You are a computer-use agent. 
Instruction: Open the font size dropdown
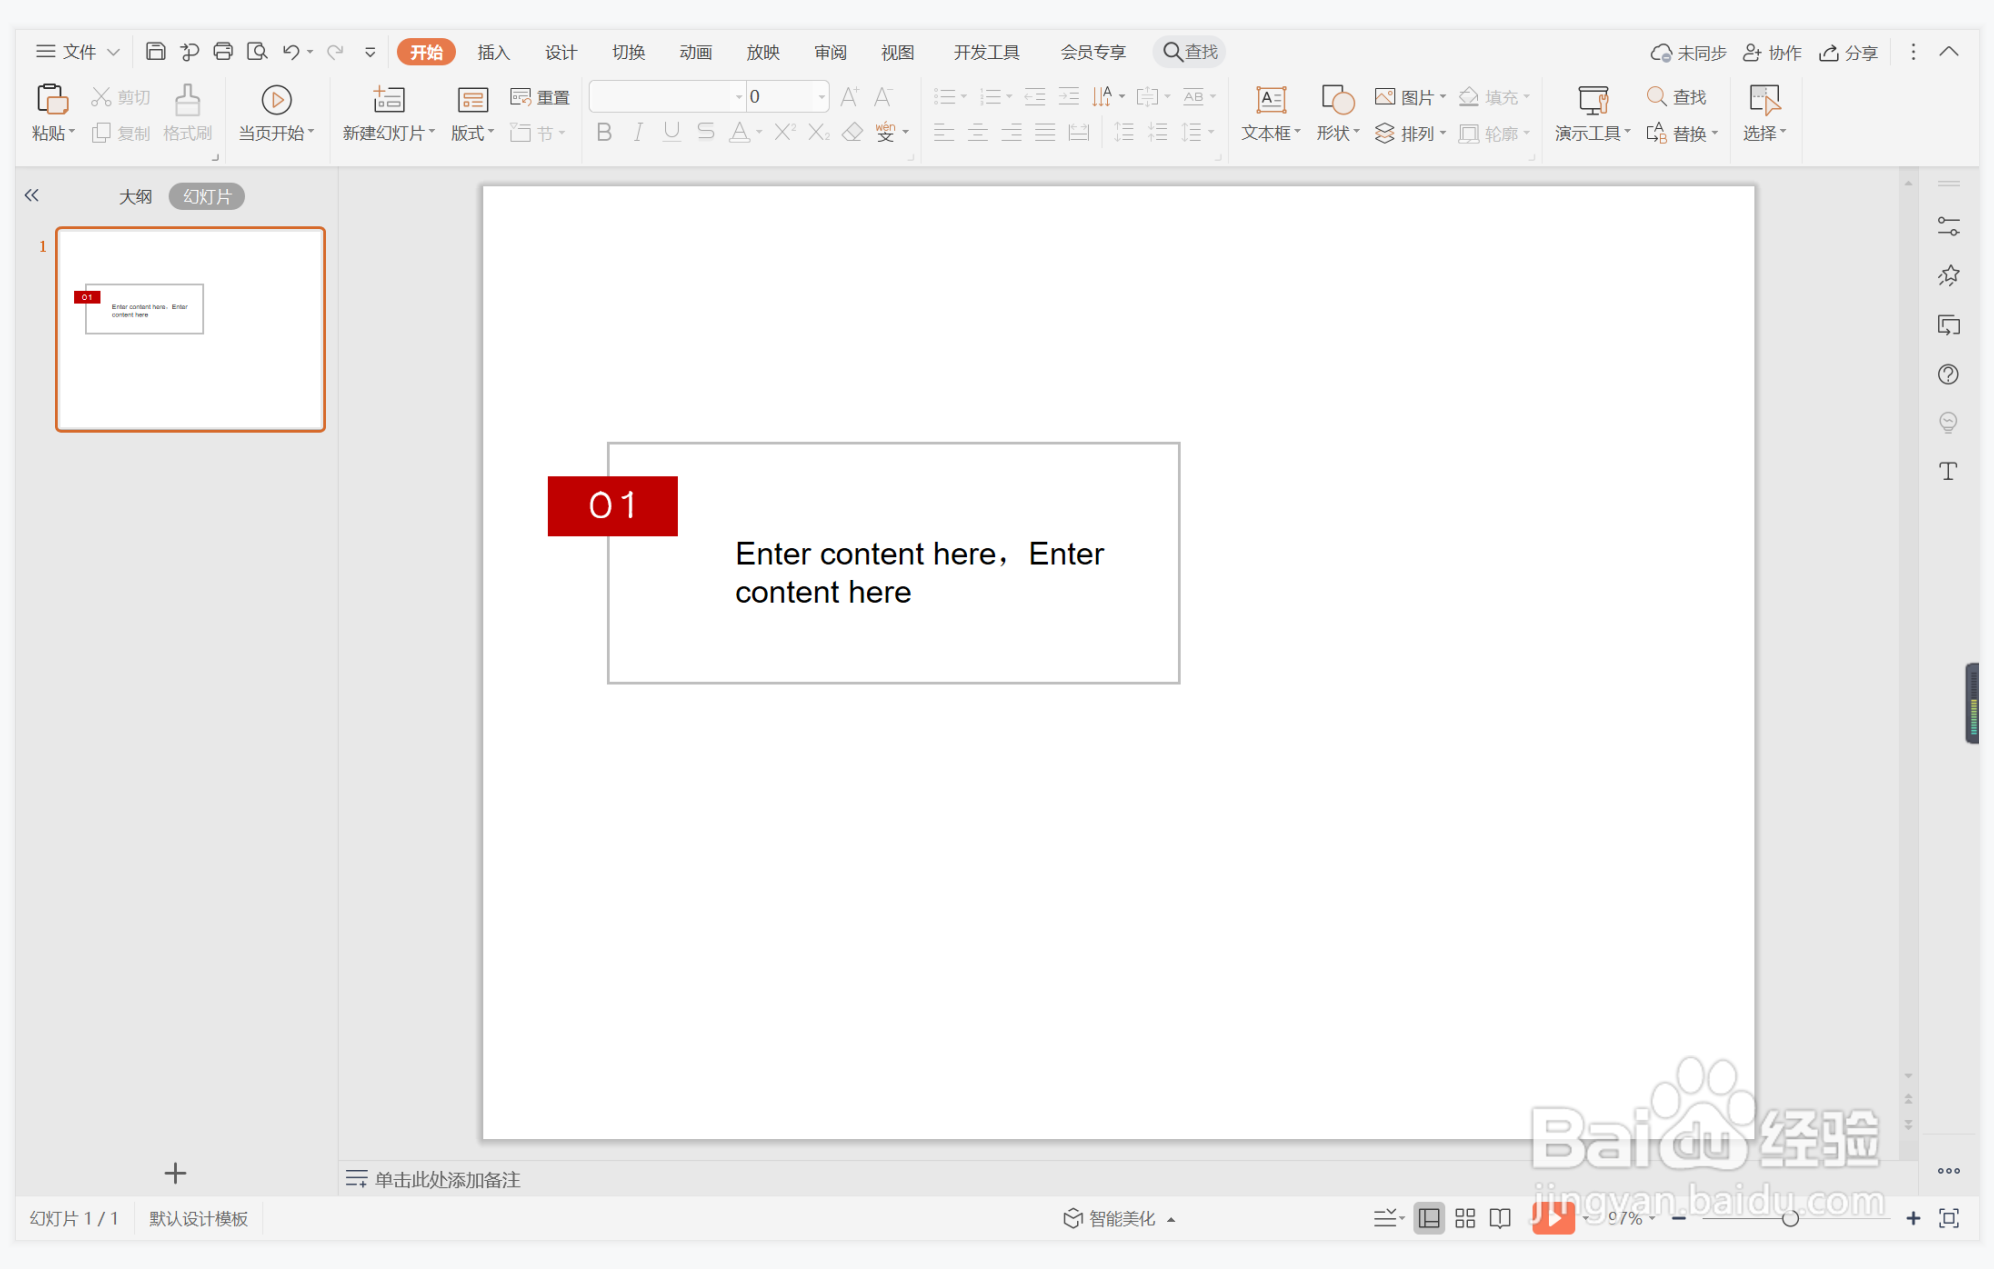821,97
